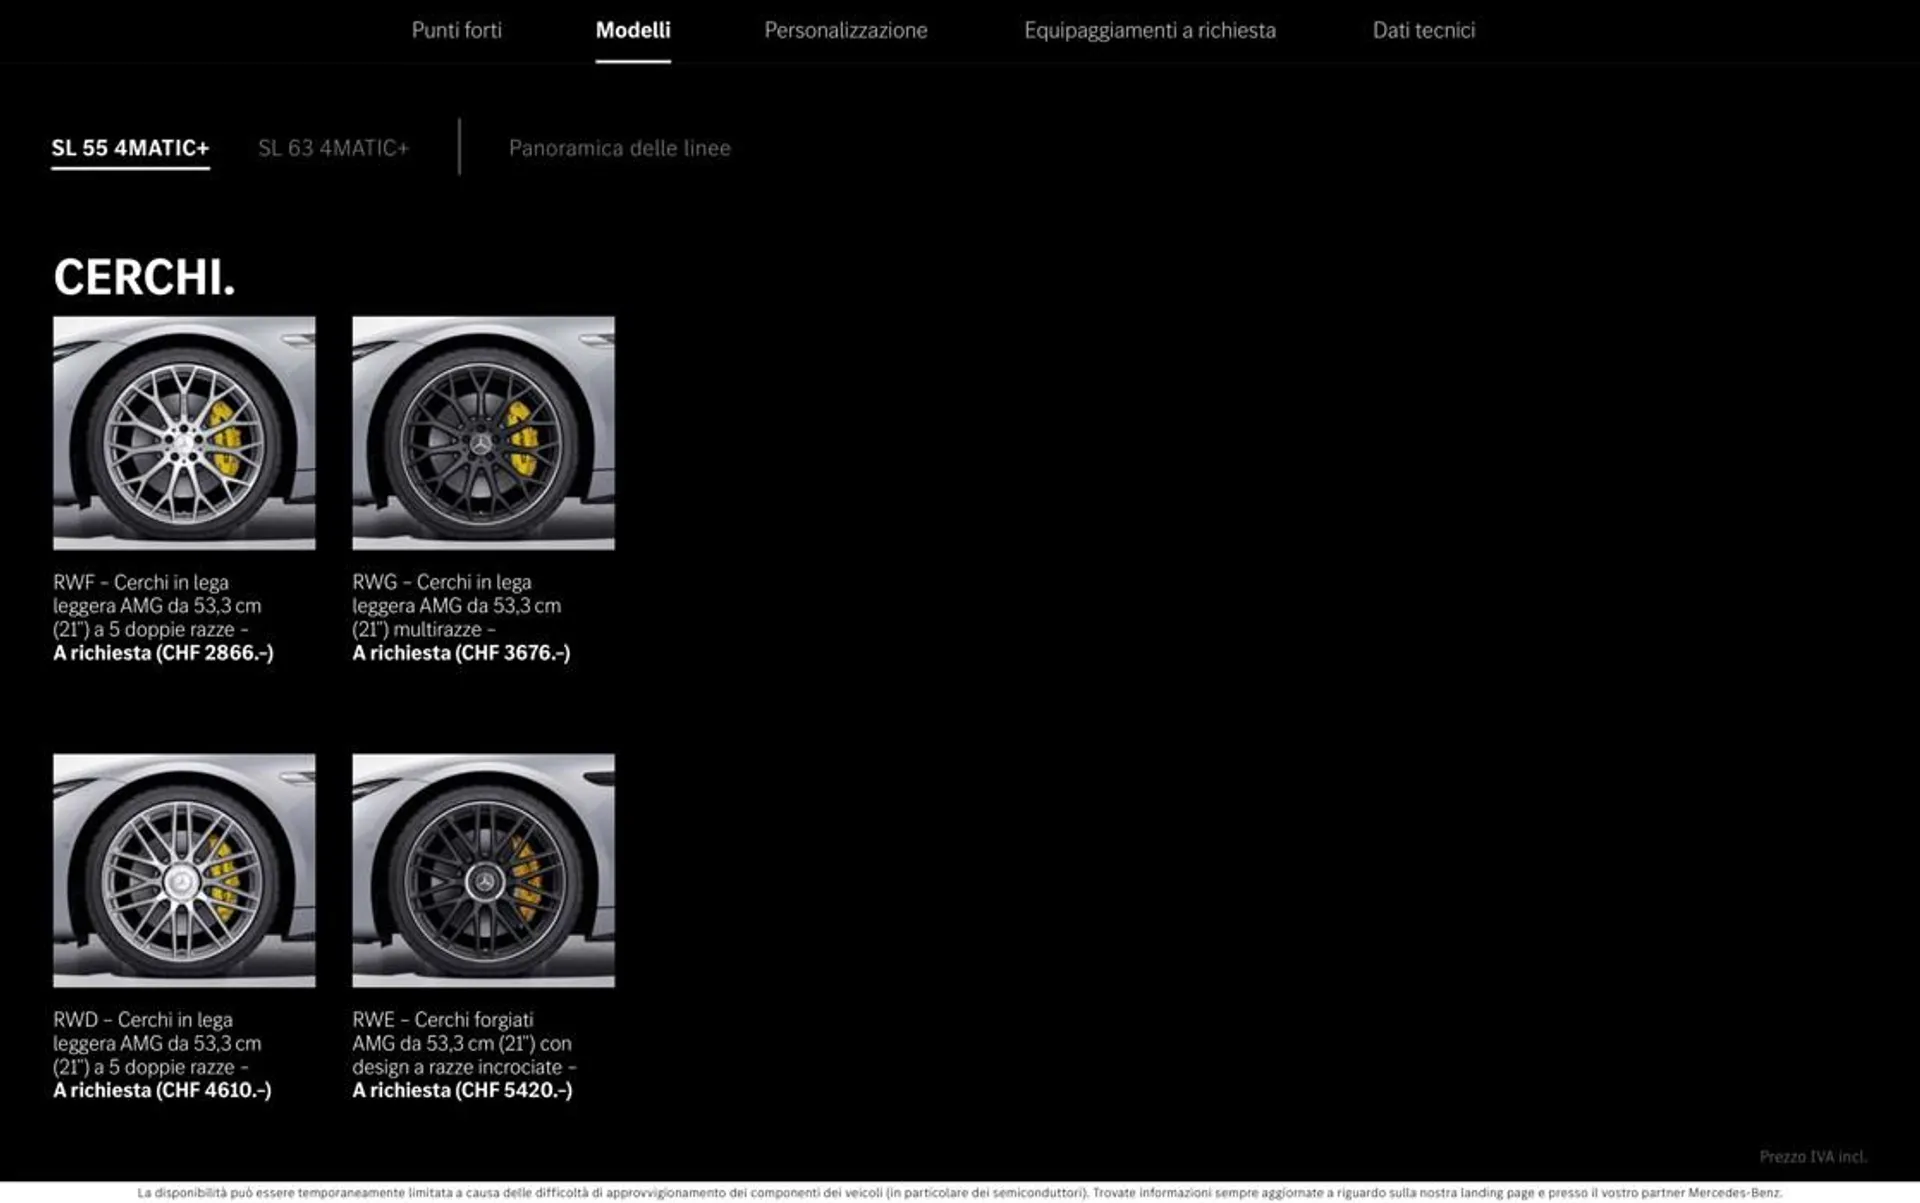The image size is (1920, 1203).
Task: Switch to Dati tecnici tab
Action: pyautogui.click(x=1423, y=30)
